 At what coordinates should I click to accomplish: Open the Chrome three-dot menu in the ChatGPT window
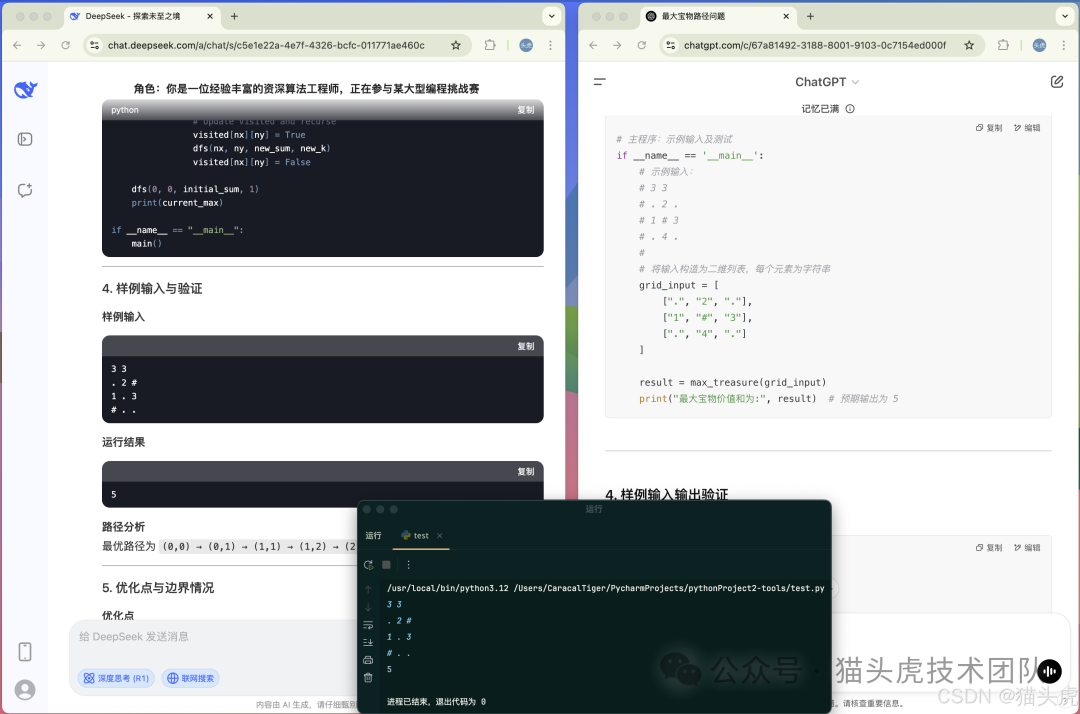1064,45
